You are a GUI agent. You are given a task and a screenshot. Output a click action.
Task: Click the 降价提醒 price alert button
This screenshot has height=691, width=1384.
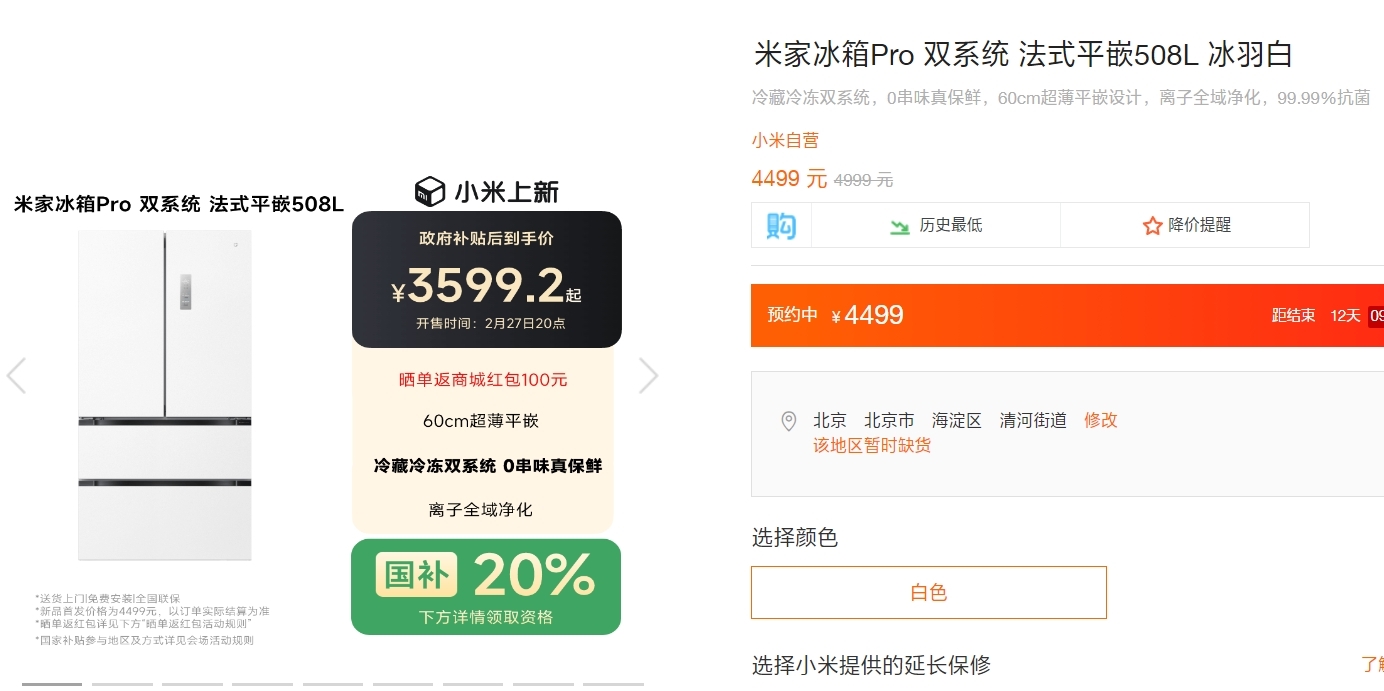pyautogui.click(x=1185, y=226)
